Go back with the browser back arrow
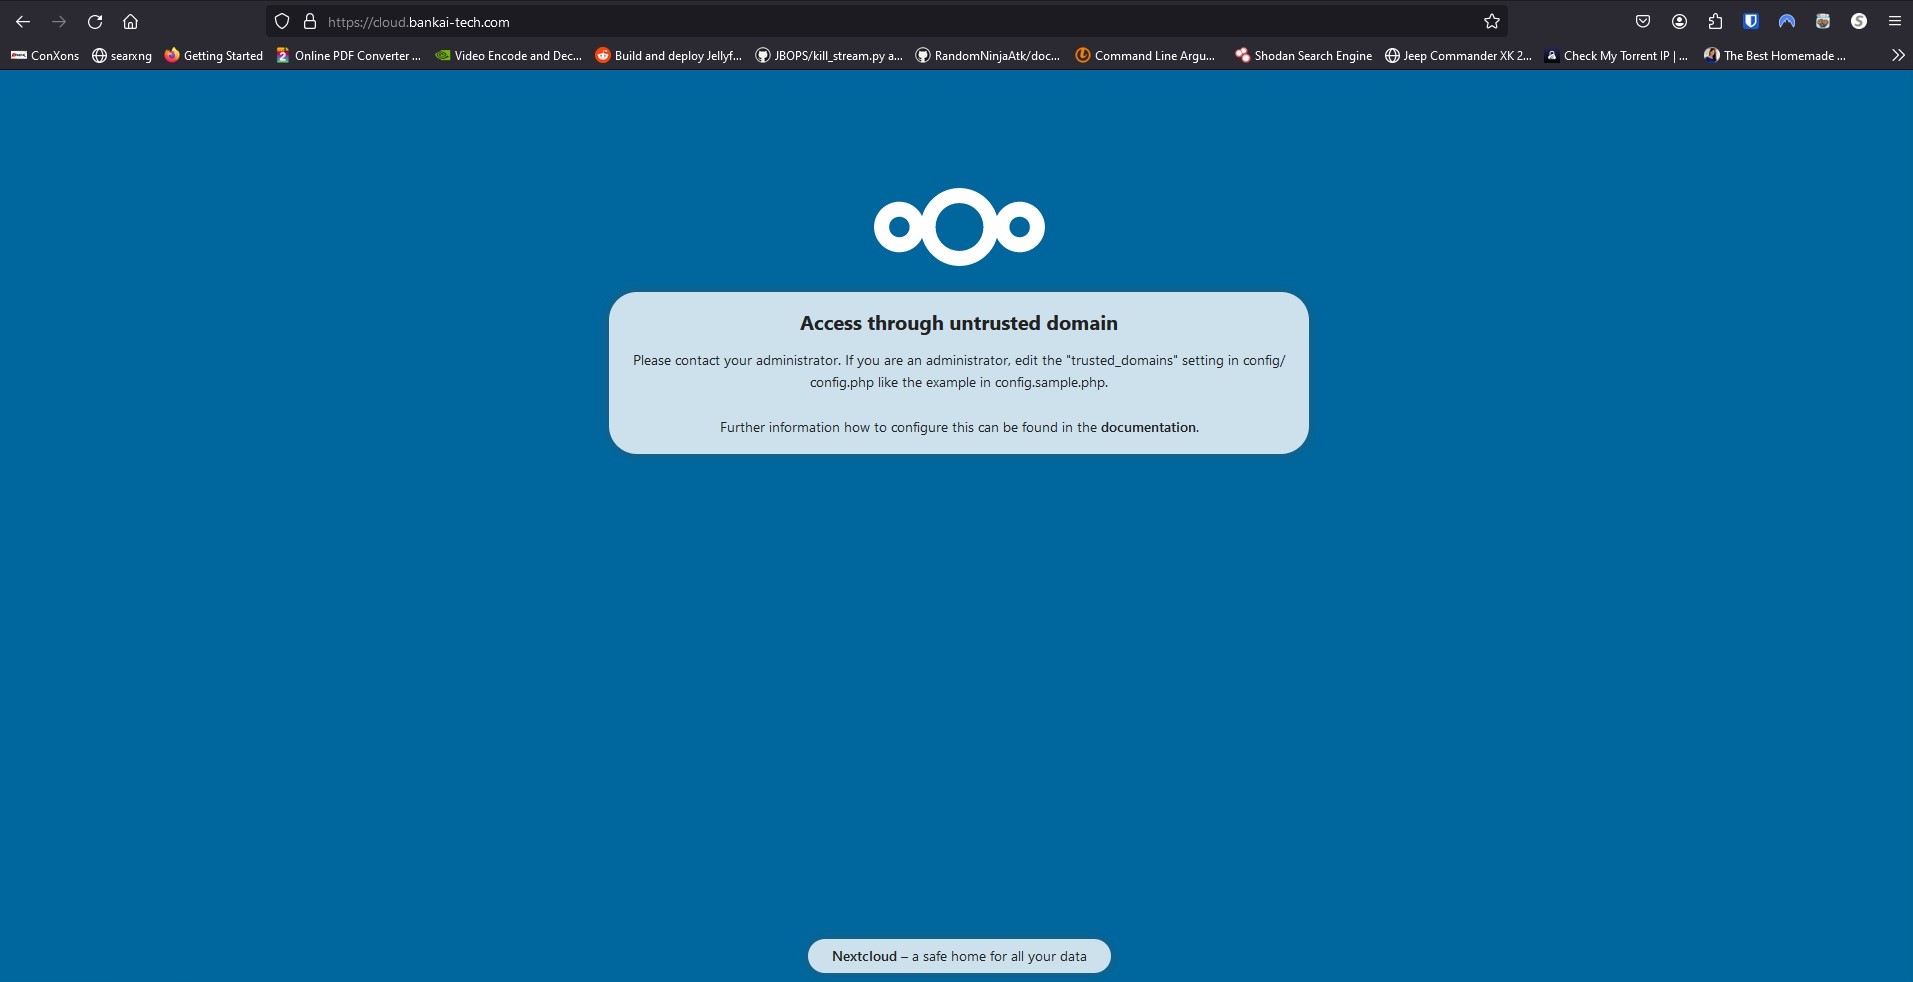 click(23, 21)
